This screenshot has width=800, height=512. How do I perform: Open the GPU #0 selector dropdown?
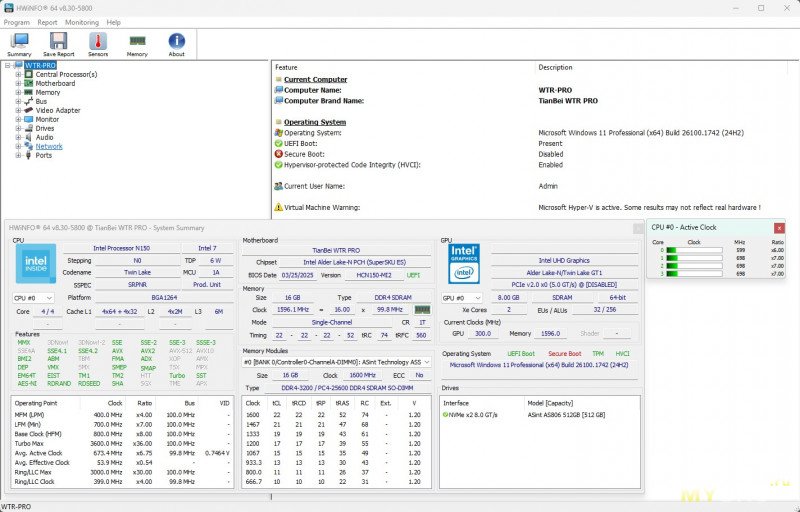click(x=462, y=298)
